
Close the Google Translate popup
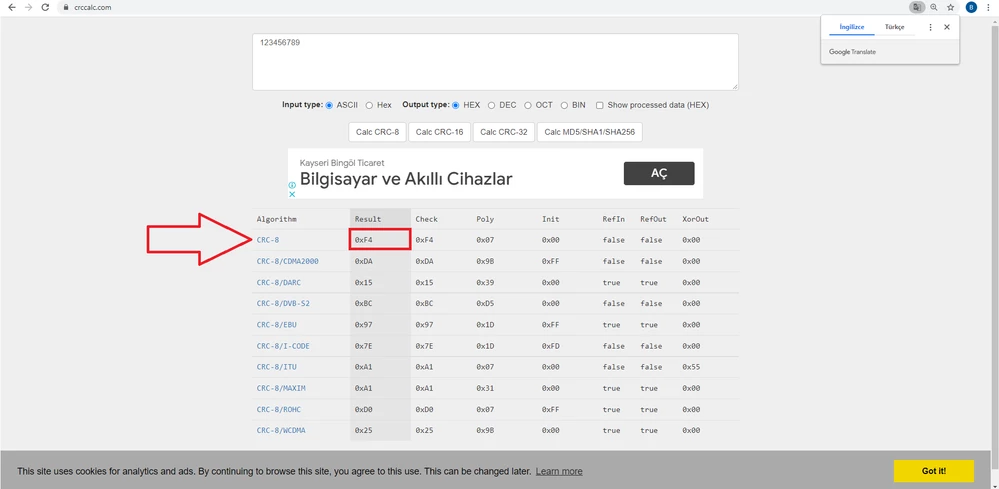947,27
